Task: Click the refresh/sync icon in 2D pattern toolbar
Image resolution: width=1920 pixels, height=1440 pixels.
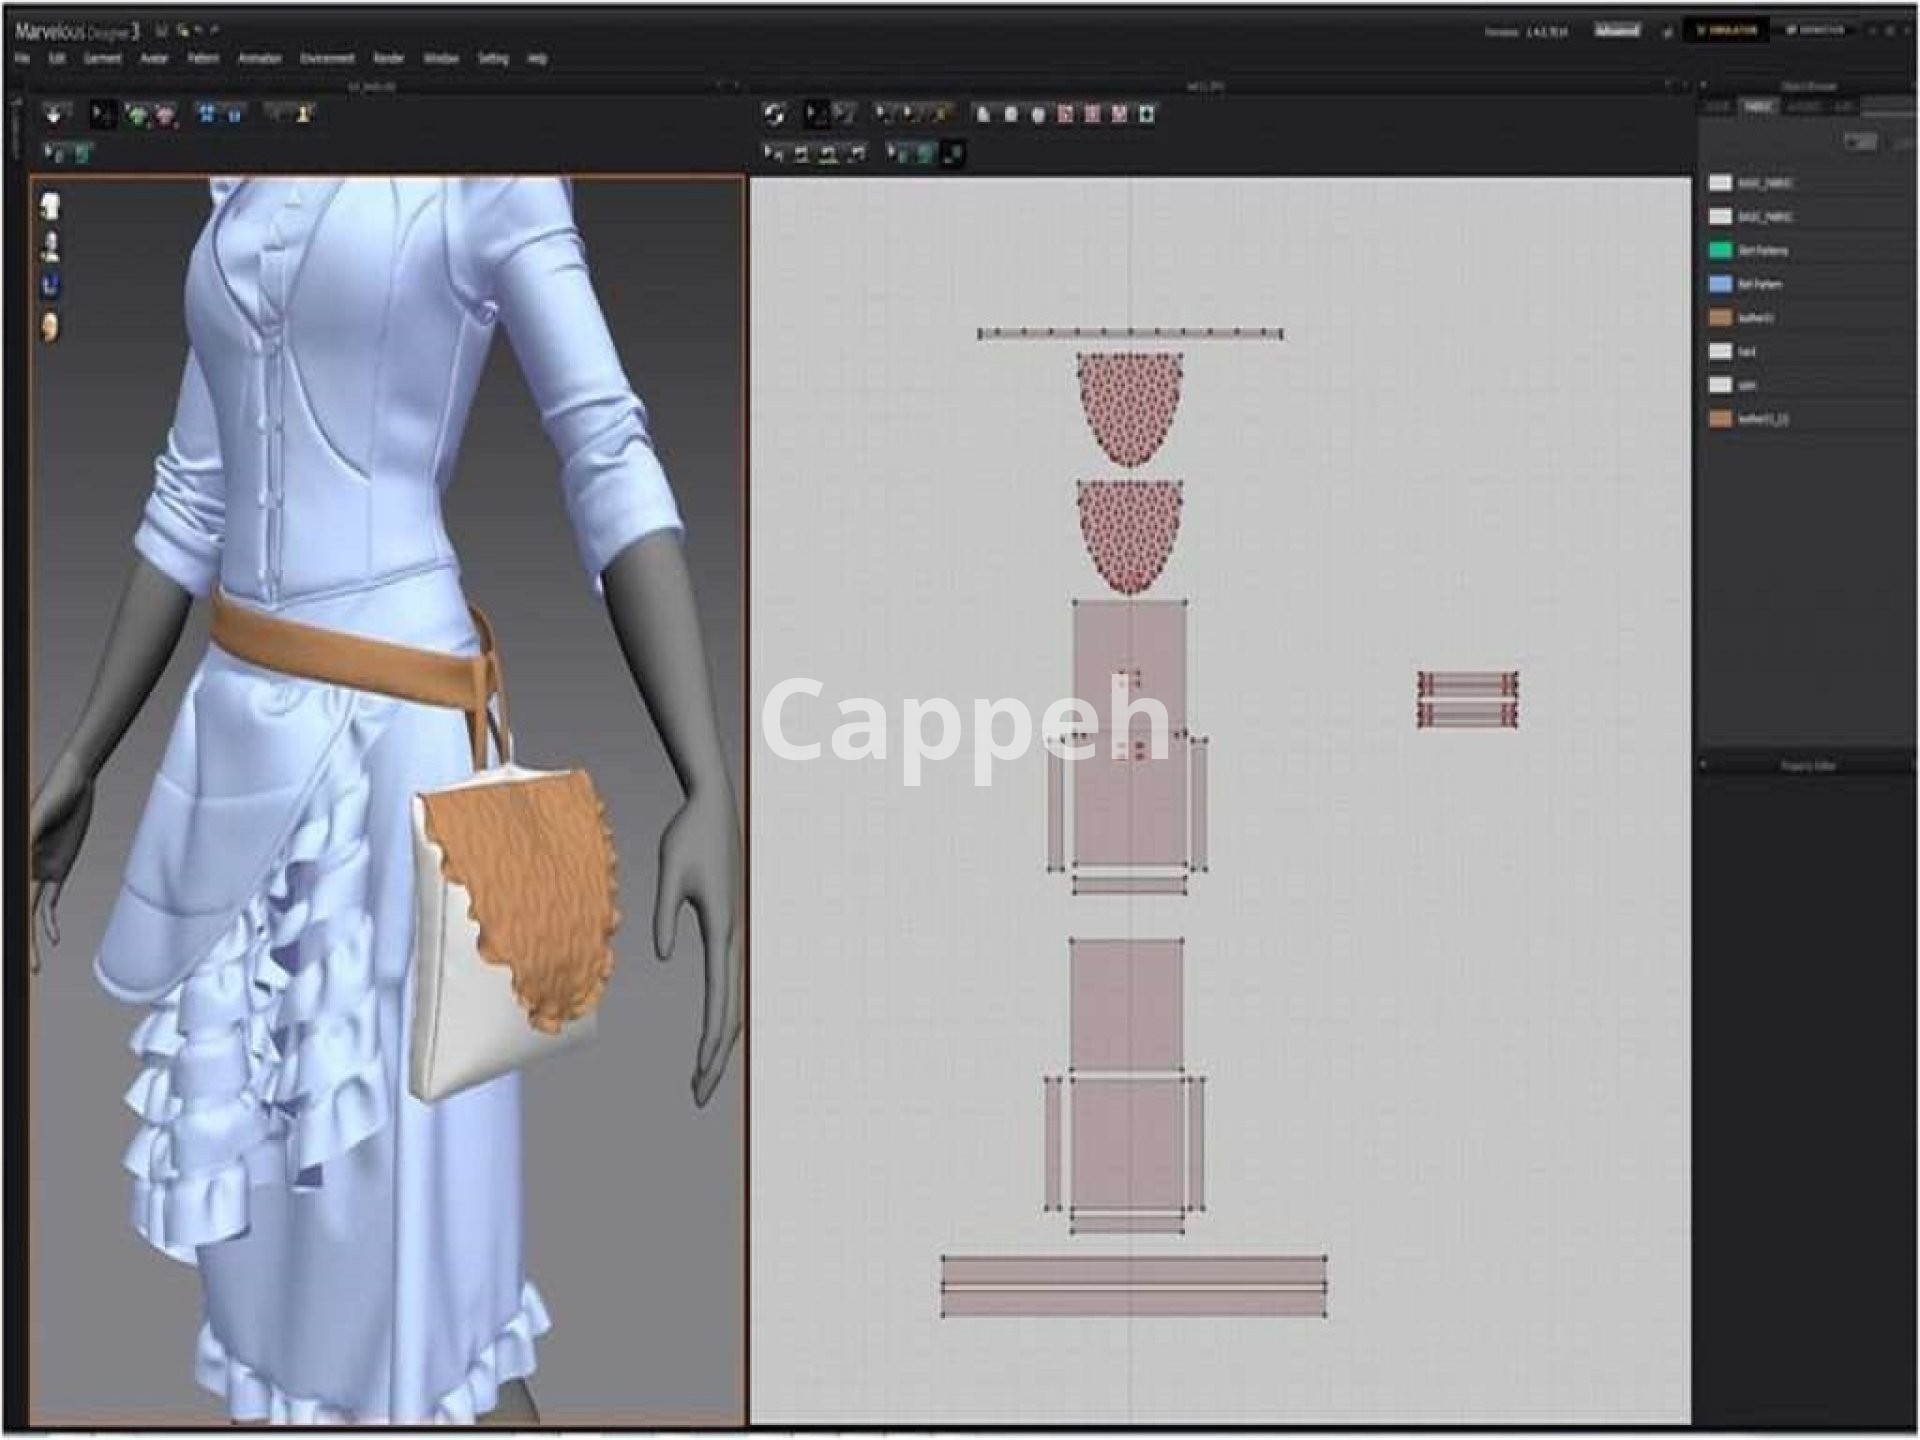Action: pos(775,115)
